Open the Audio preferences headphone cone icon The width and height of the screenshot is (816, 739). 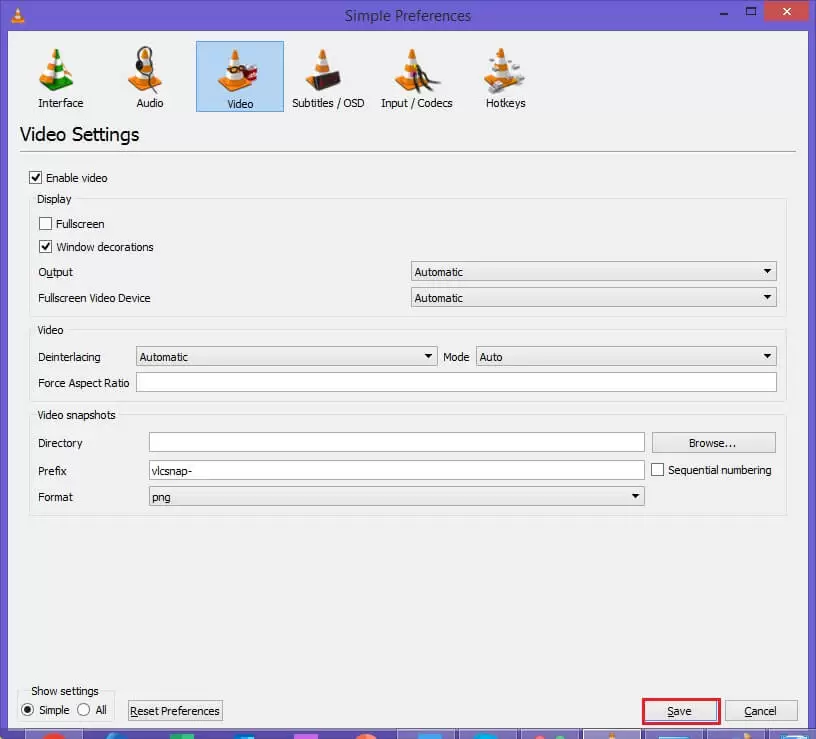coord(146,70)
